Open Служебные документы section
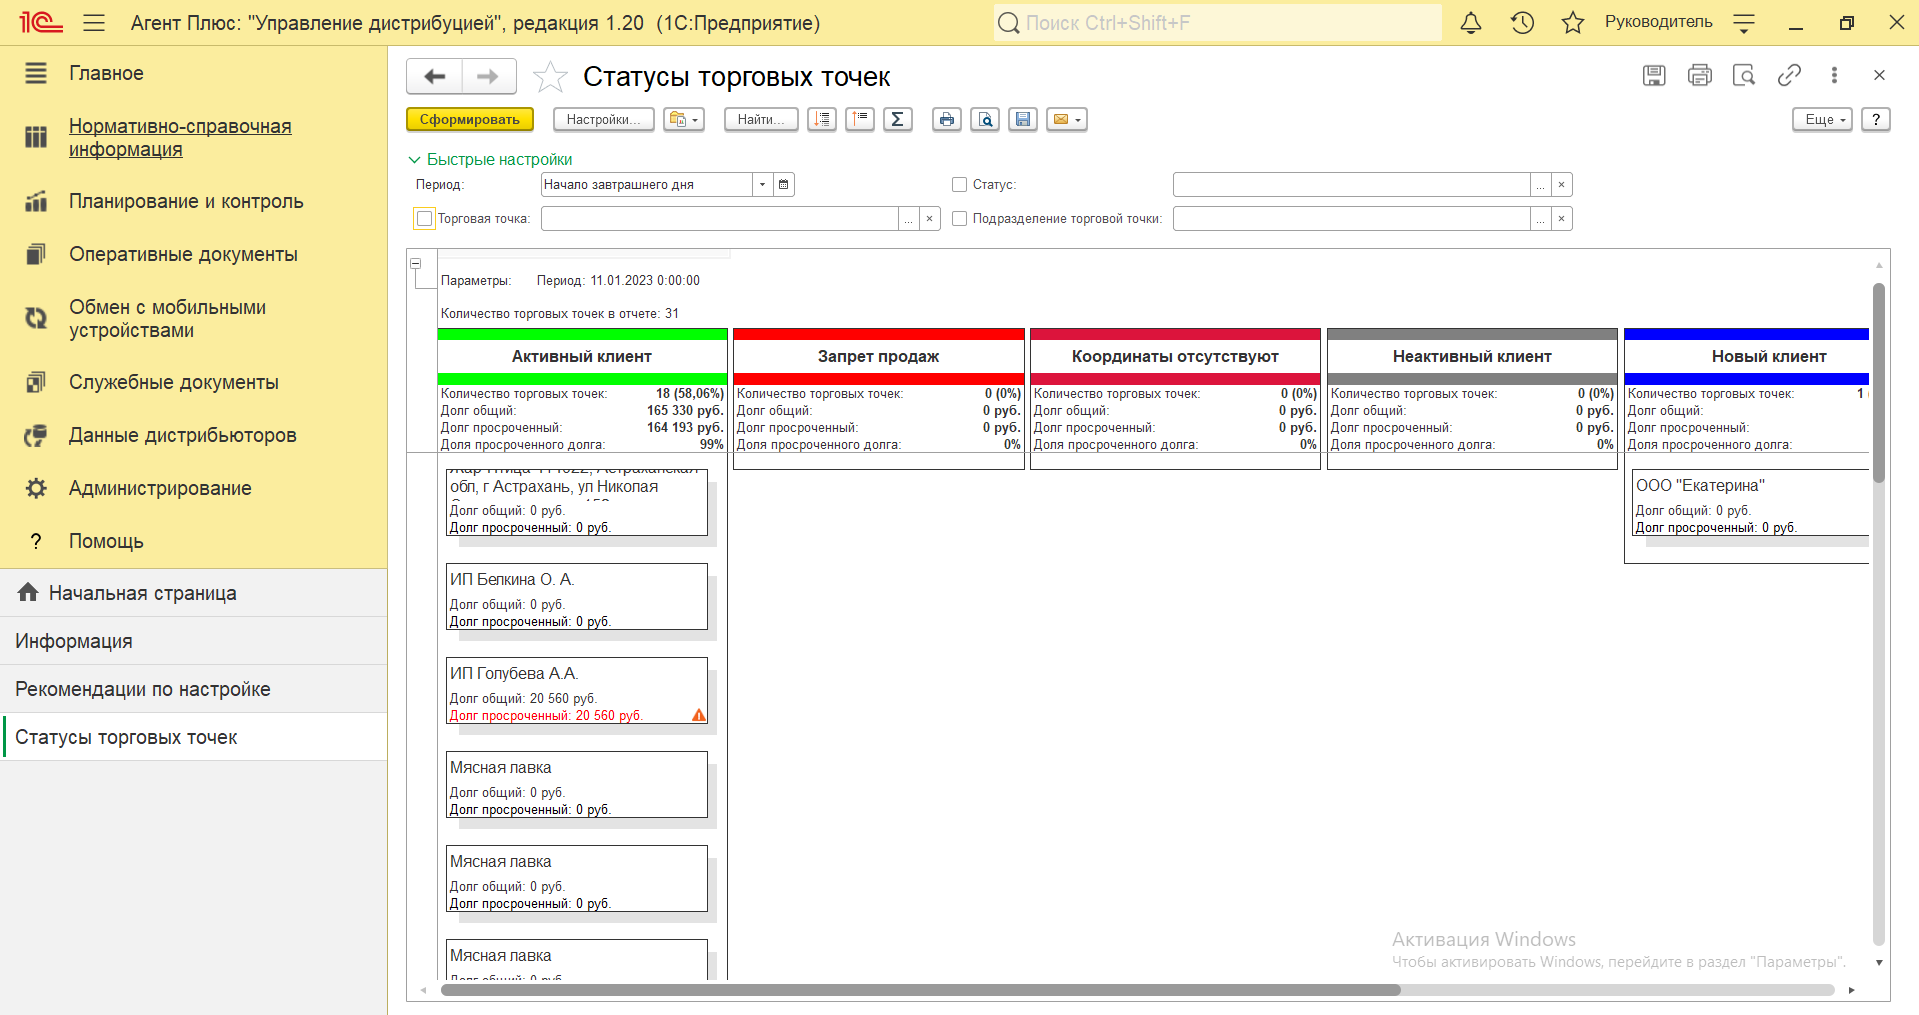The width and height of the screenshot is (1919, 1015). tap(193, 382)
